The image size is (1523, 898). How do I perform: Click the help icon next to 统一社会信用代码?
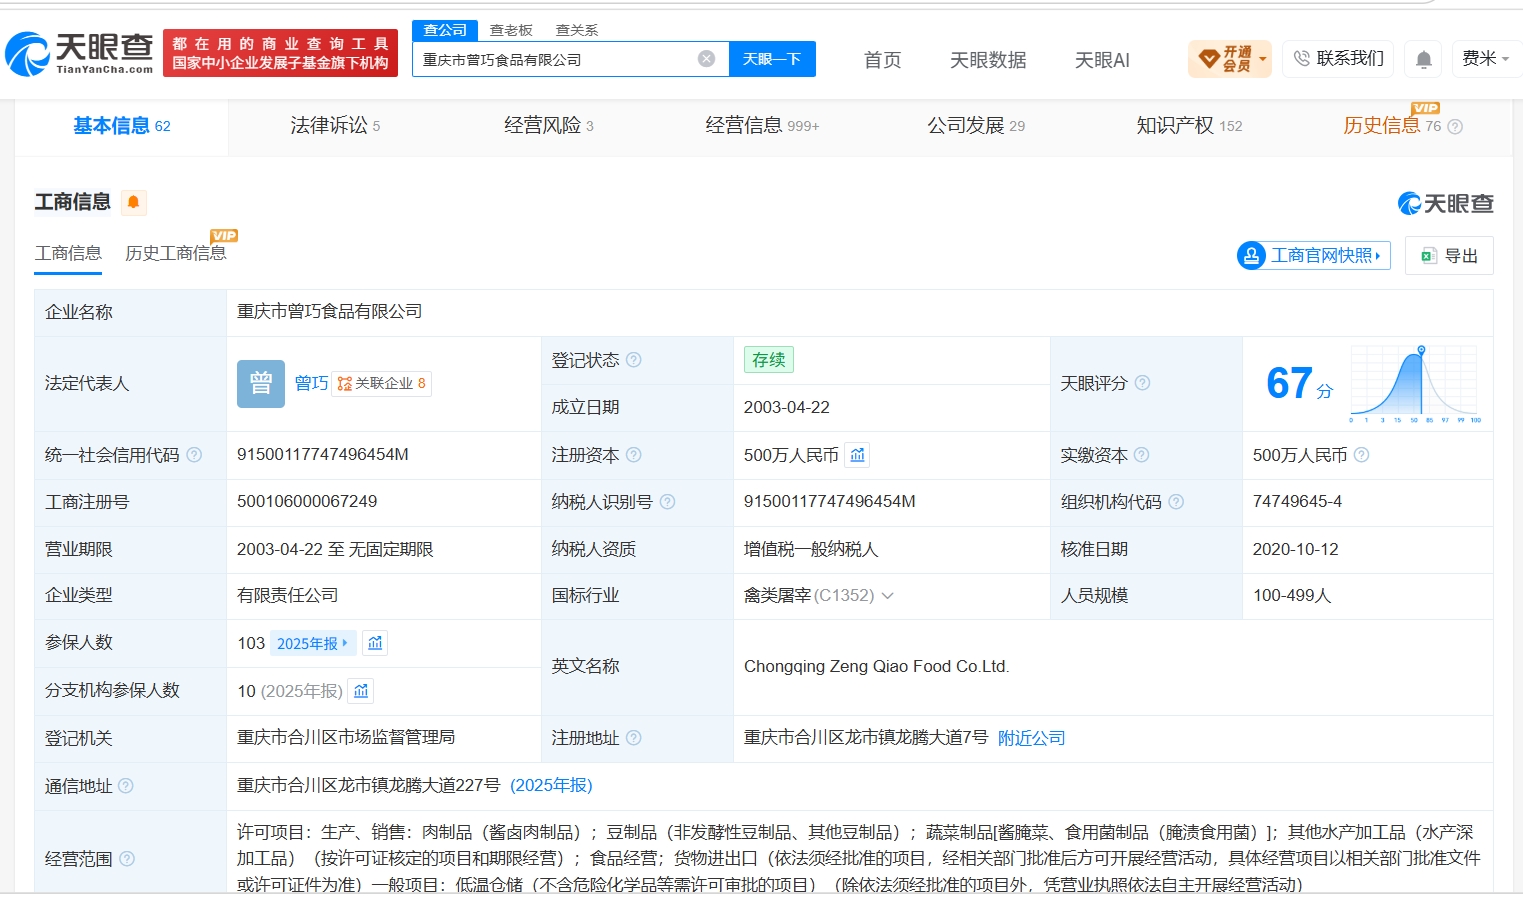(194, 455)
